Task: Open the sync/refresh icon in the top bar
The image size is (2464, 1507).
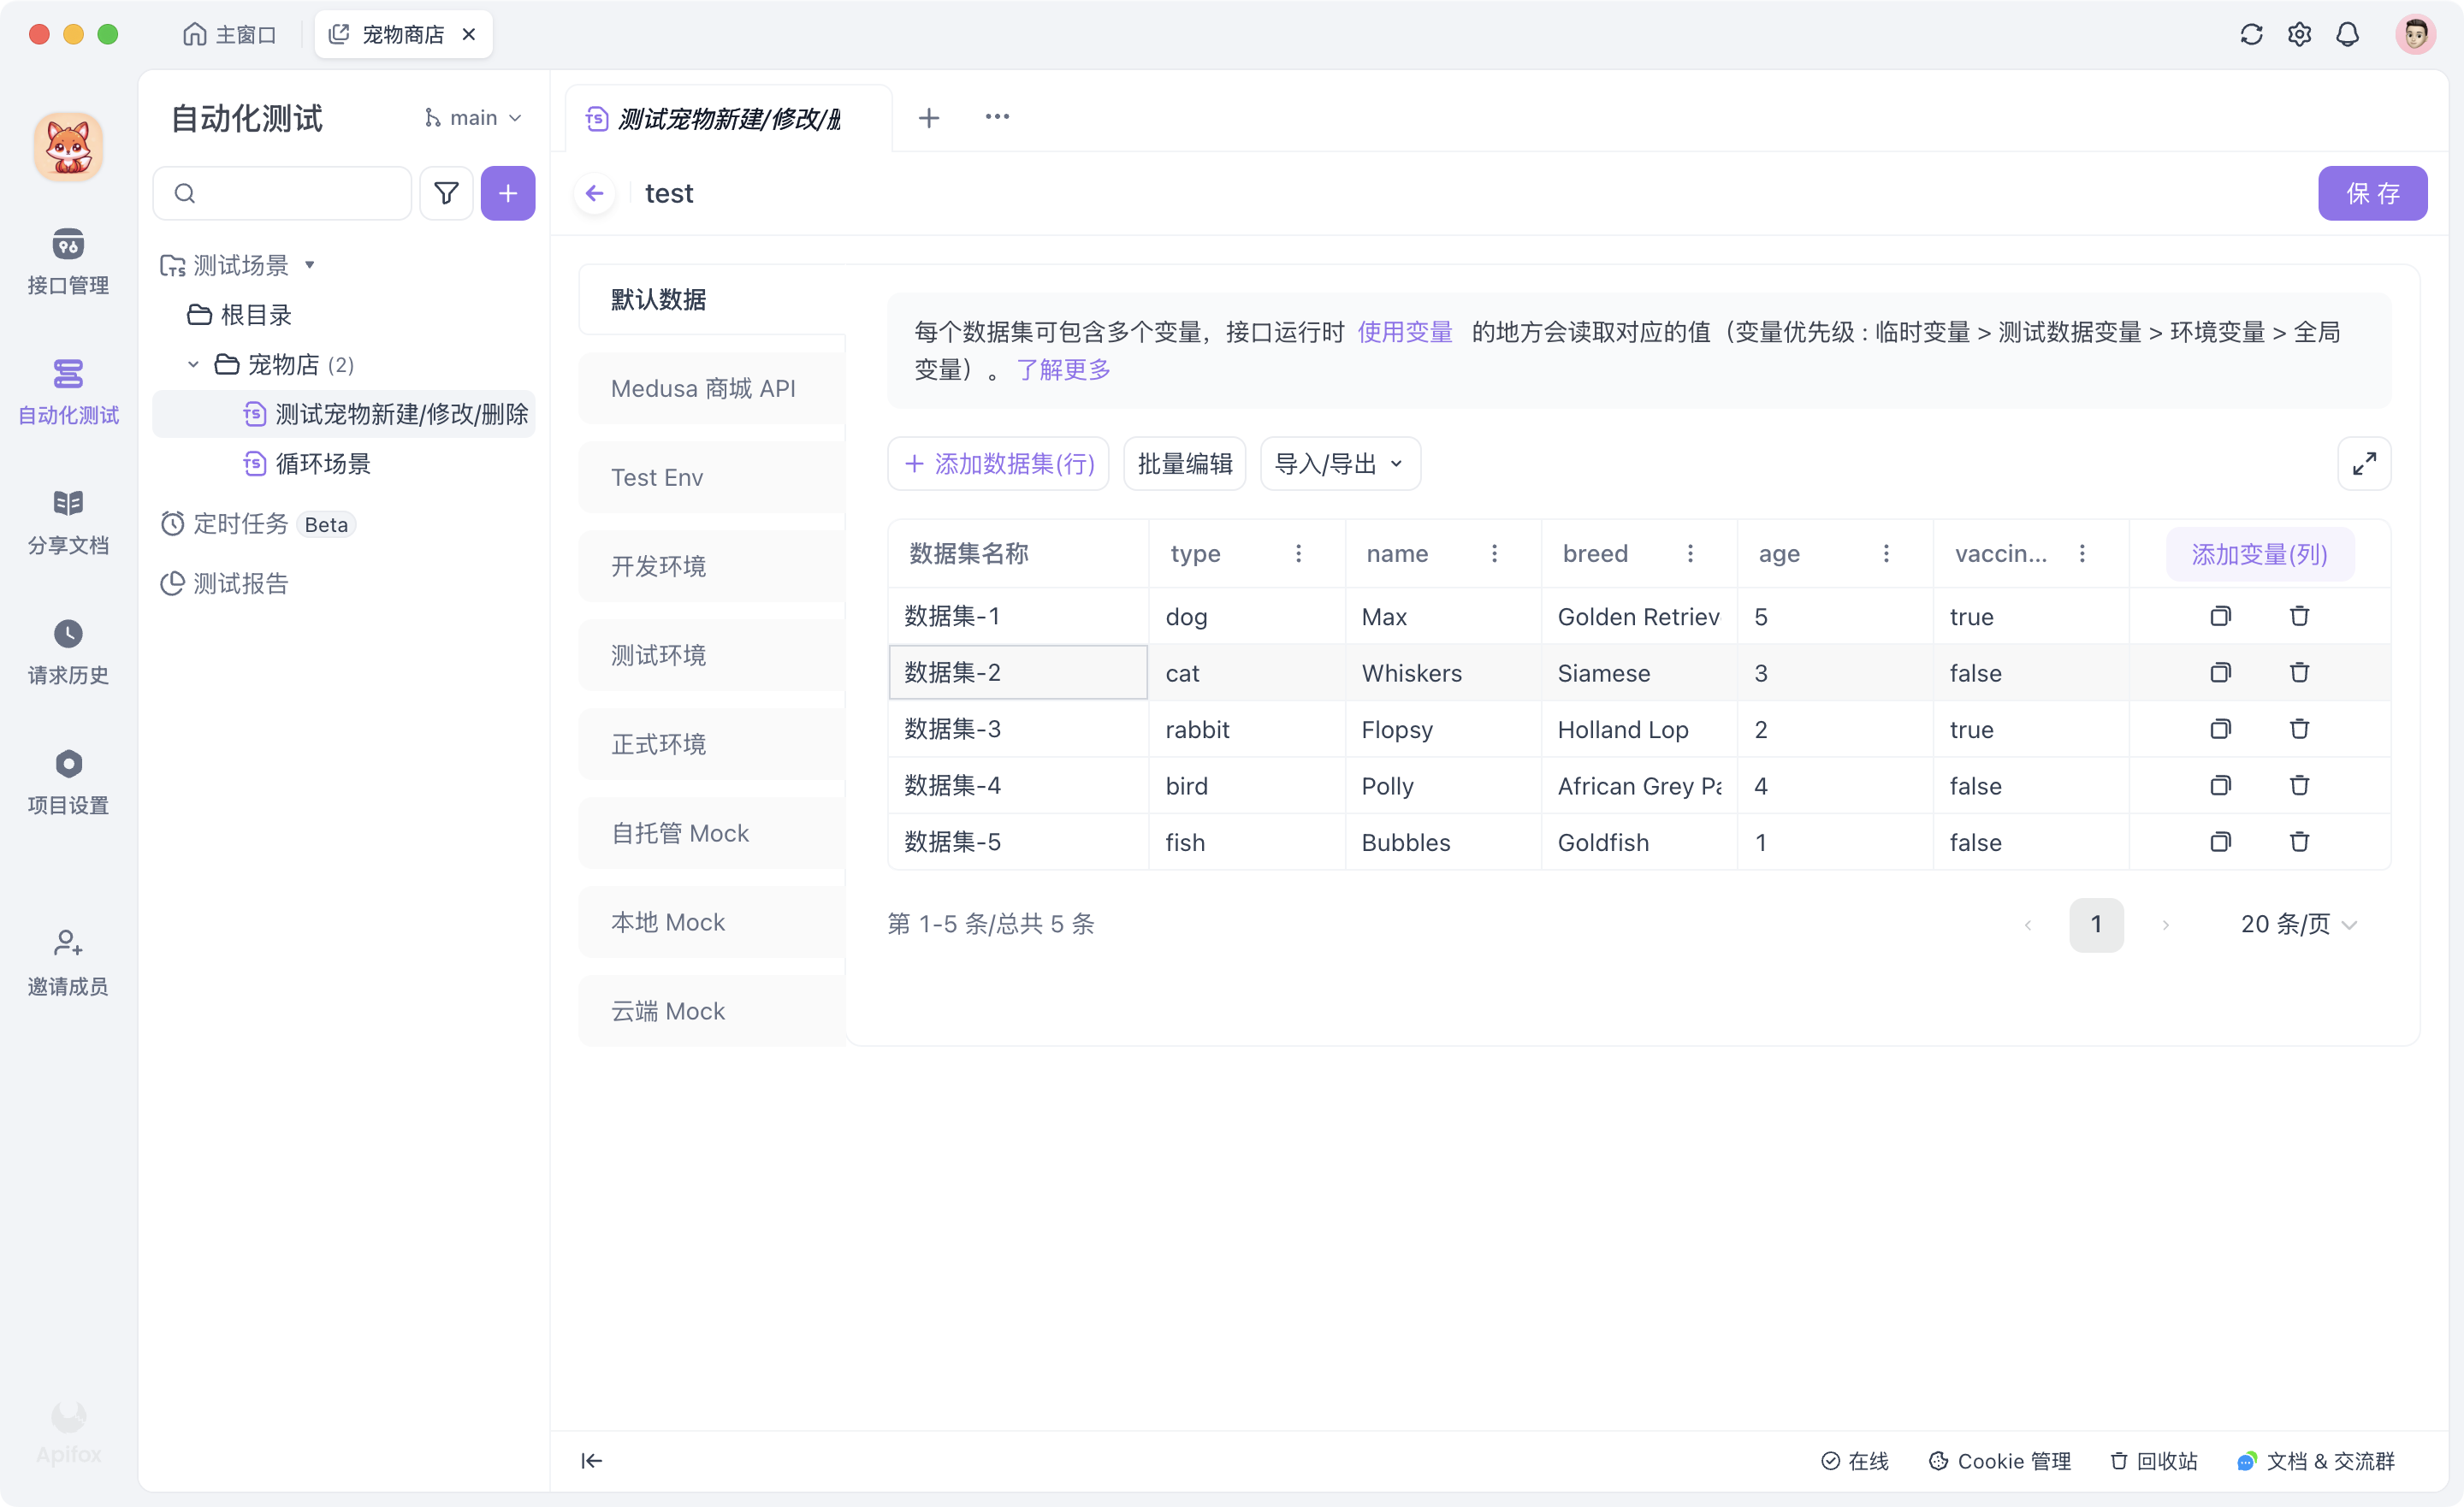Action: tap(2251, 33)
